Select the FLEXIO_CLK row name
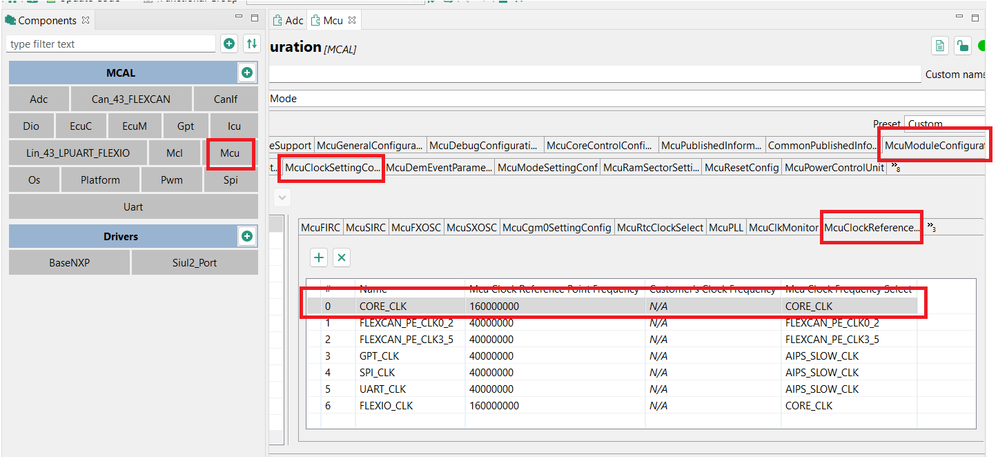Image resolution: width=998 pixels, height=457 pixels. tap(386, 405)
